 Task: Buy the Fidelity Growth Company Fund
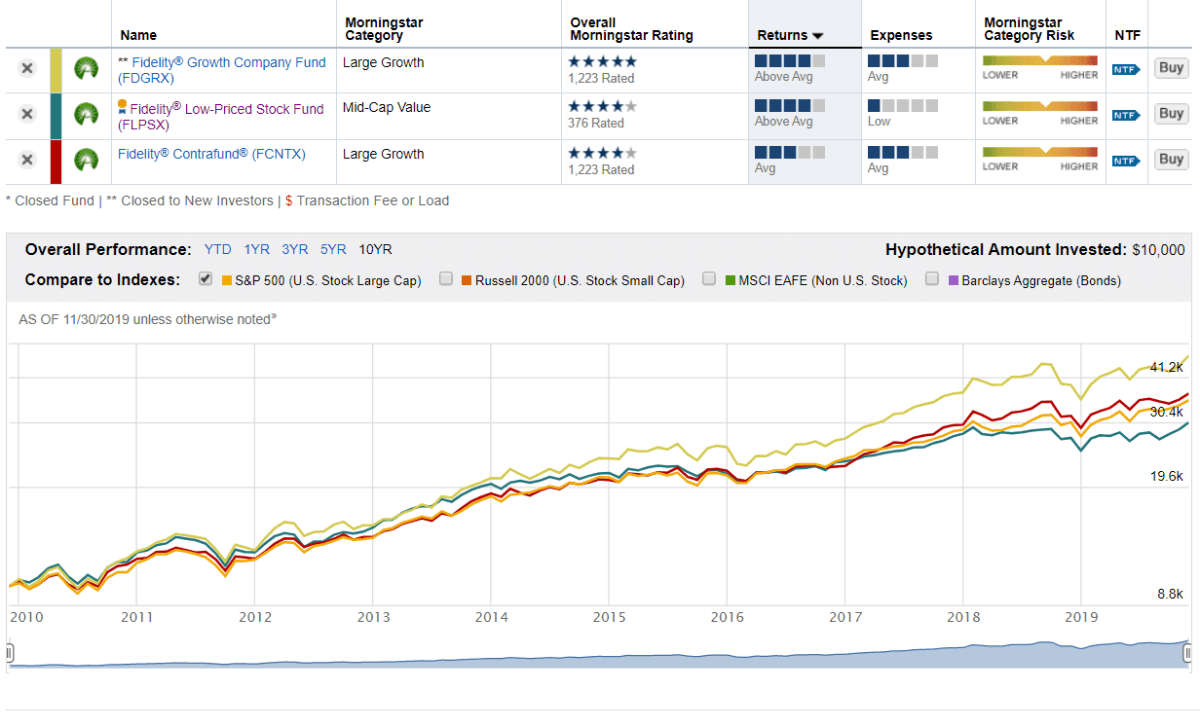tap(1171, 68)
